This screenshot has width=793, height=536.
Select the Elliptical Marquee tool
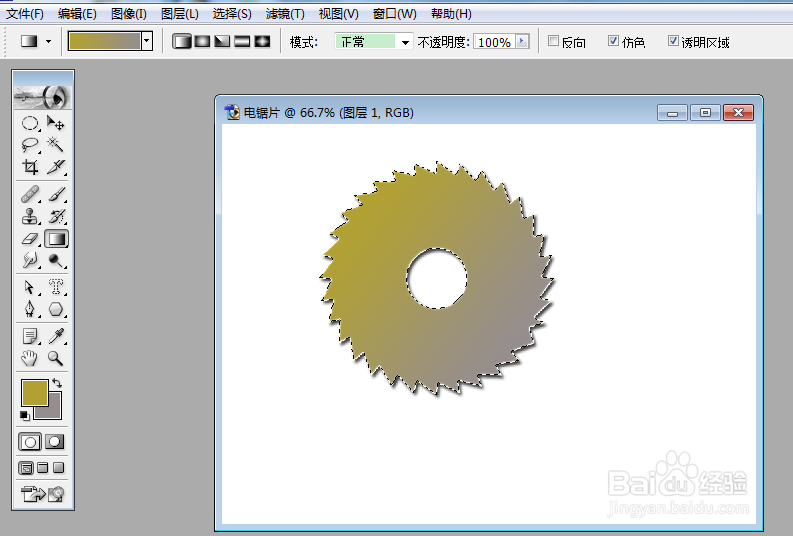click(x=30, y=123)
